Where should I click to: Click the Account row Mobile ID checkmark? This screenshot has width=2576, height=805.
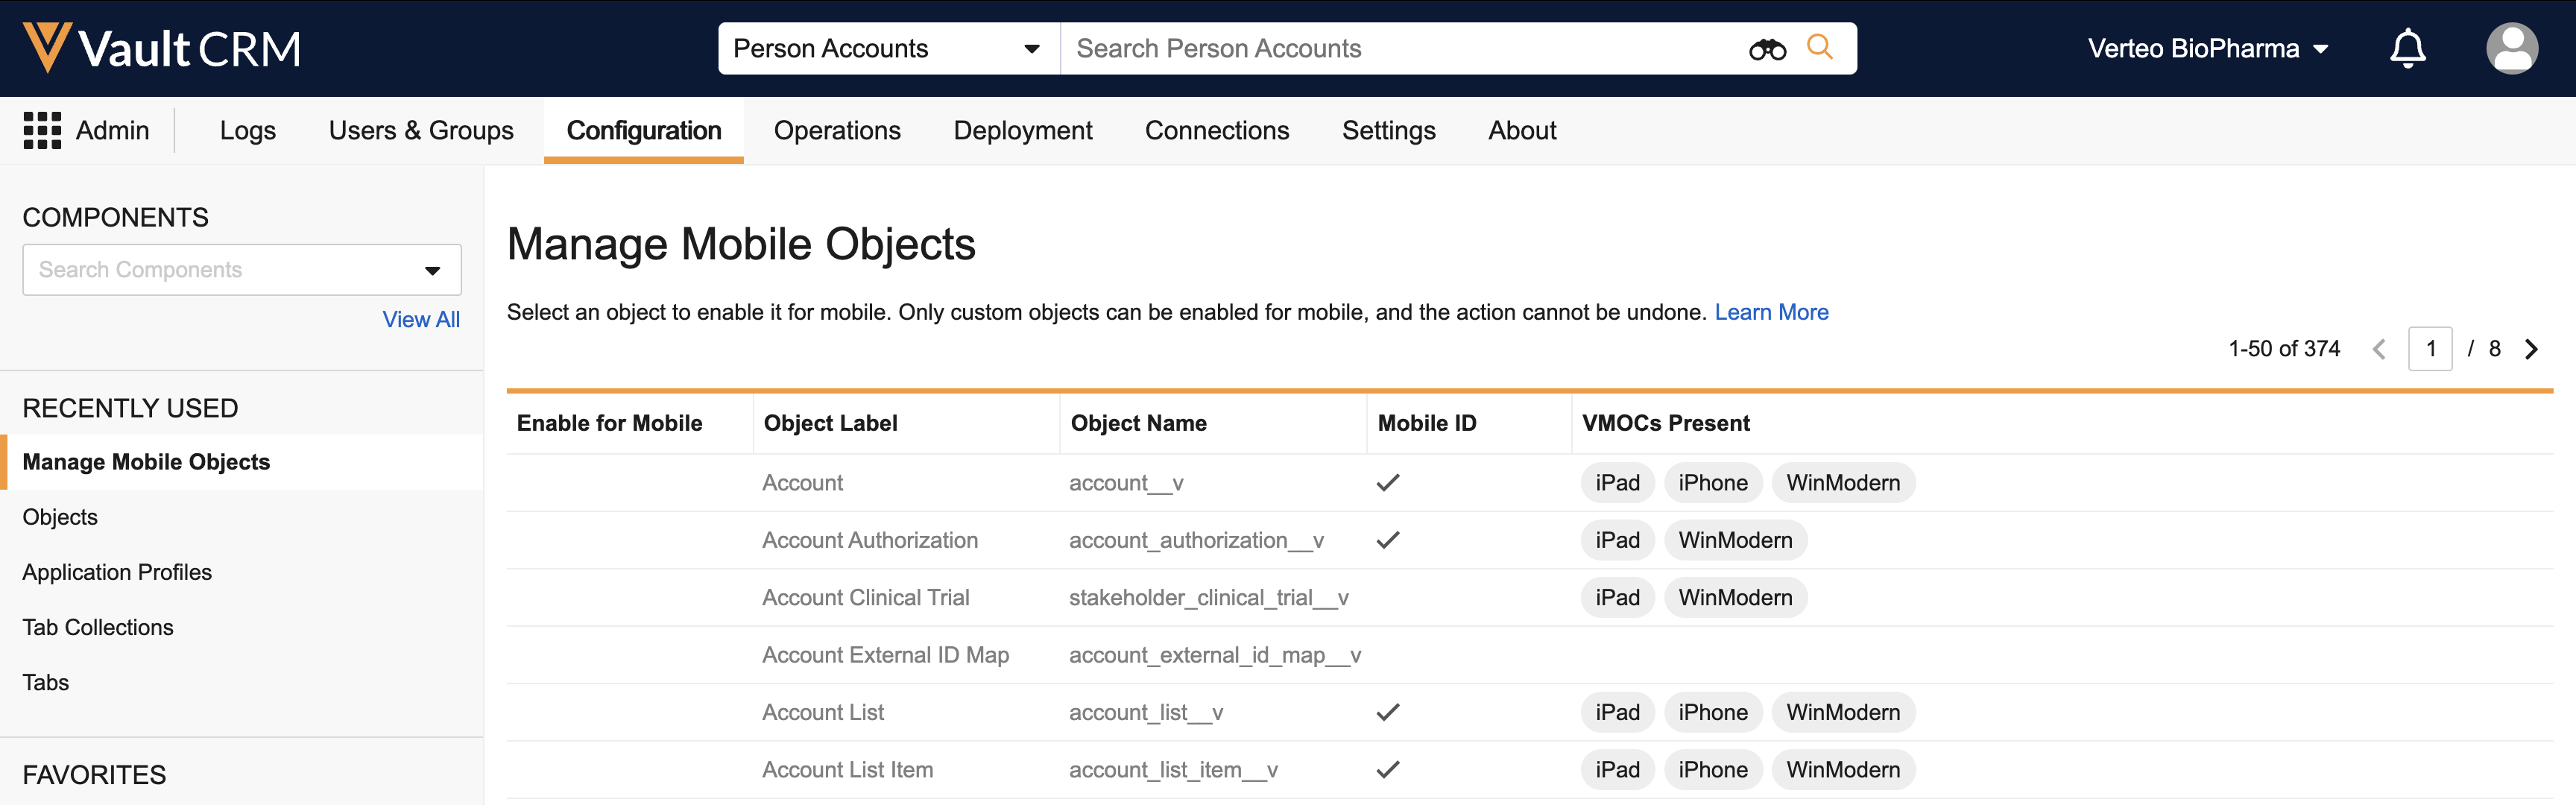coord(1387,483)
